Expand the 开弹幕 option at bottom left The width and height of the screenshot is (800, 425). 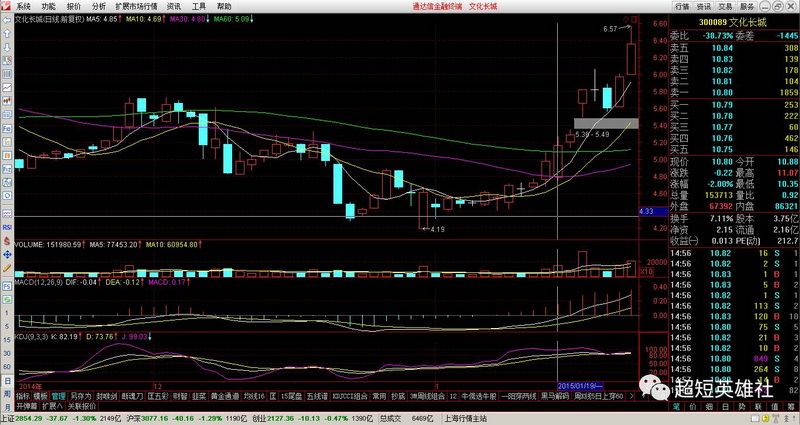point(26,406)
